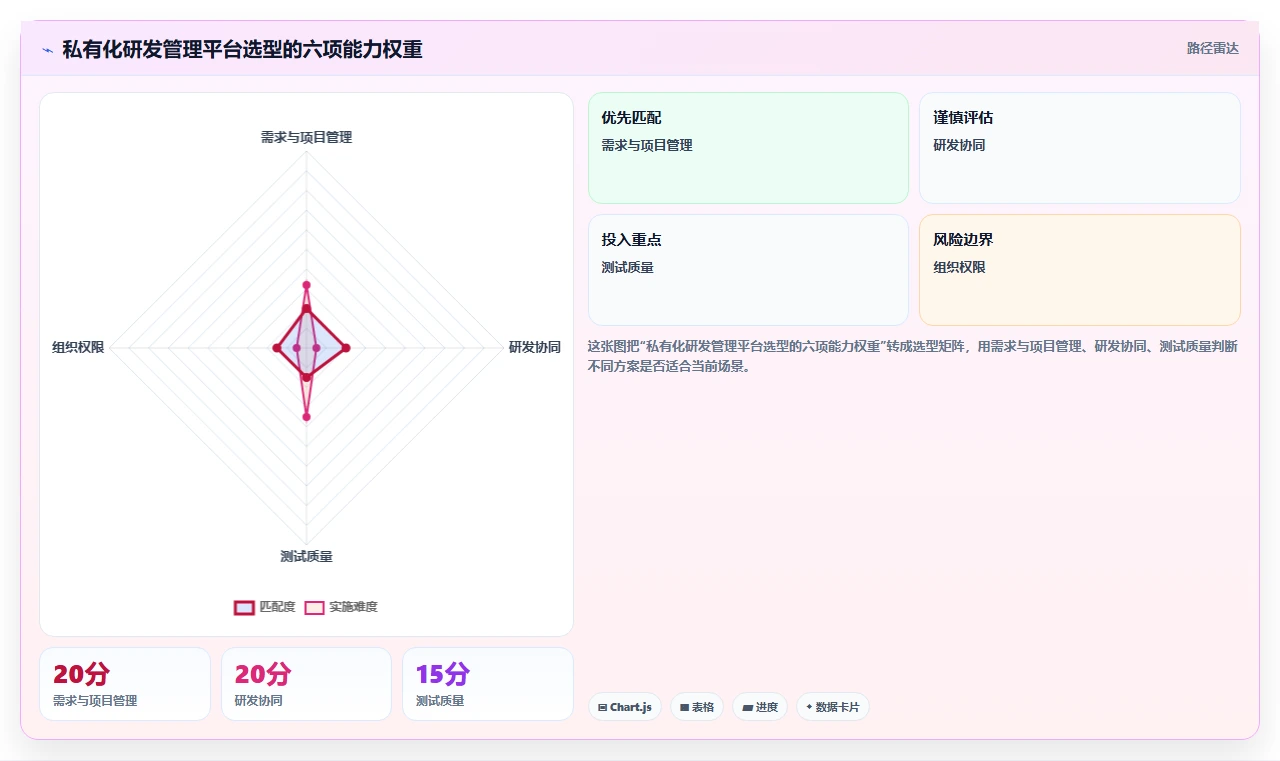Click the 组织权限 radar axis label
The height and width of the screenshot is (761, 1280).
[x=78, y=347]
